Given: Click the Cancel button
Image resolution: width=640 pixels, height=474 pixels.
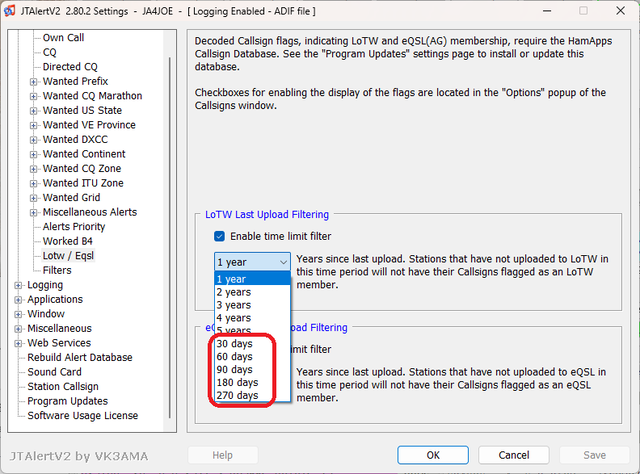Looking at the screenshot, I should tap(513, 455).
